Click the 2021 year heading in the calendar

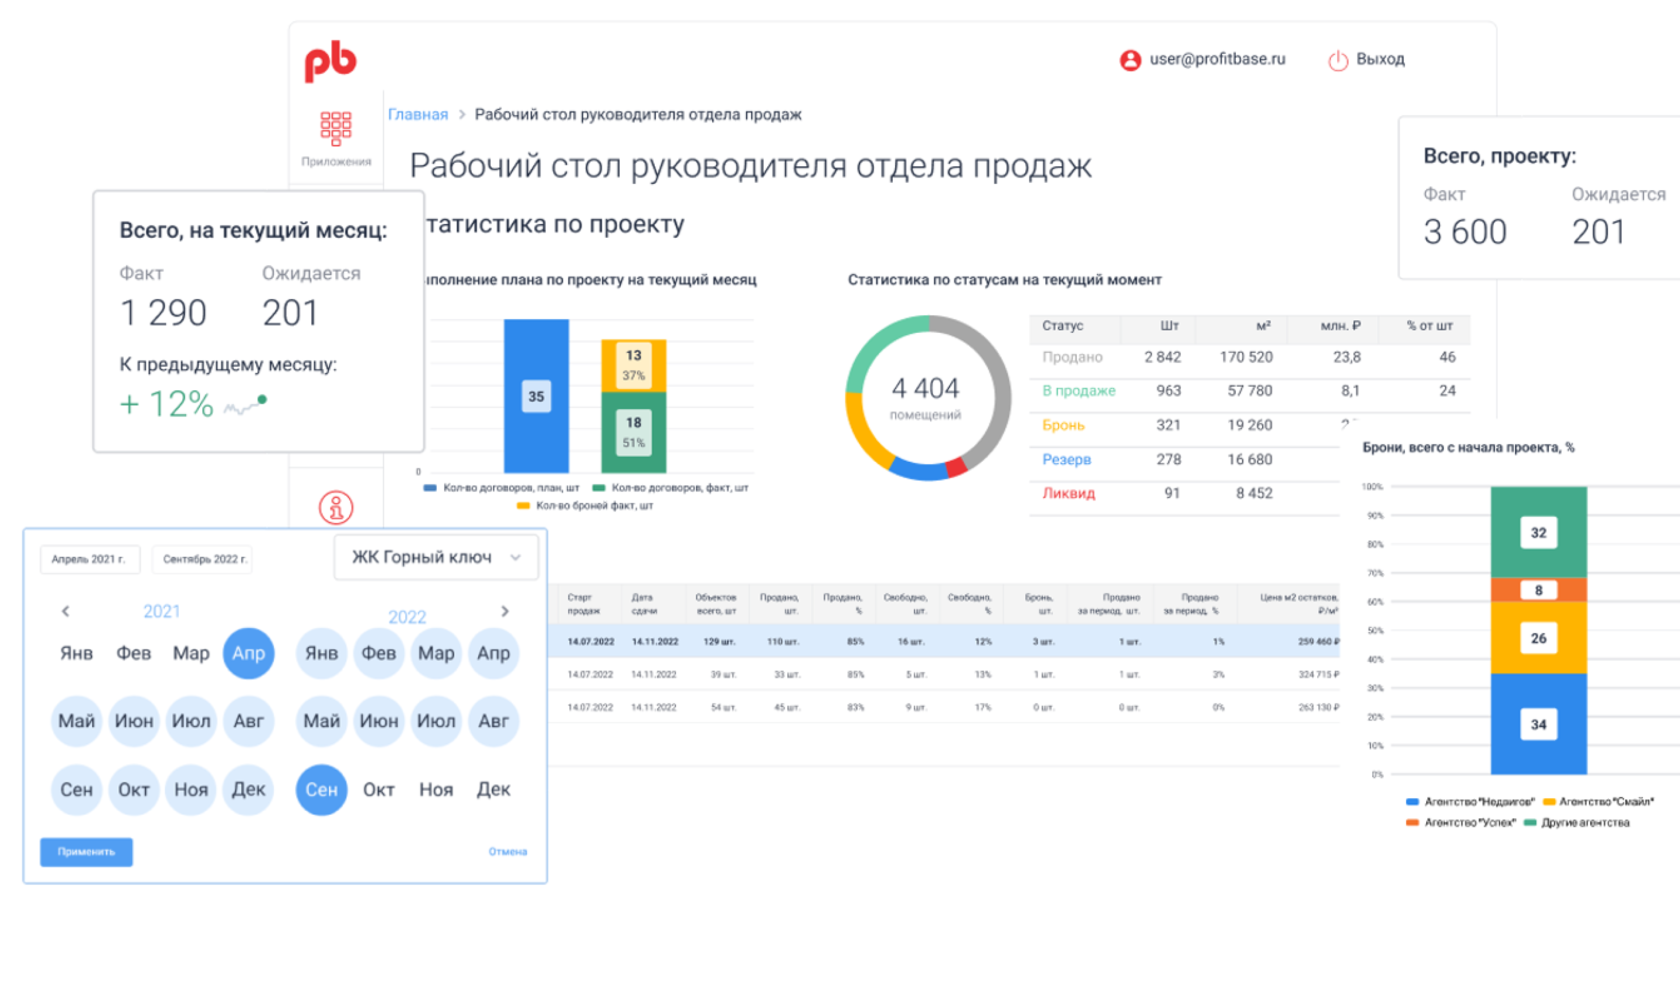click(x=162, y=611)
